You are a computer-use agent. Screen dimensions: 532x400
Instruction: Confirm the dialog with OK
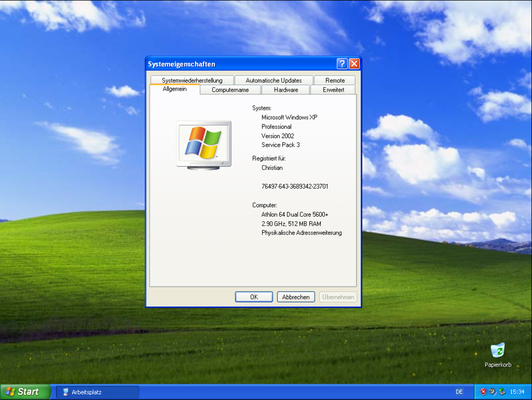pos(254,297)
